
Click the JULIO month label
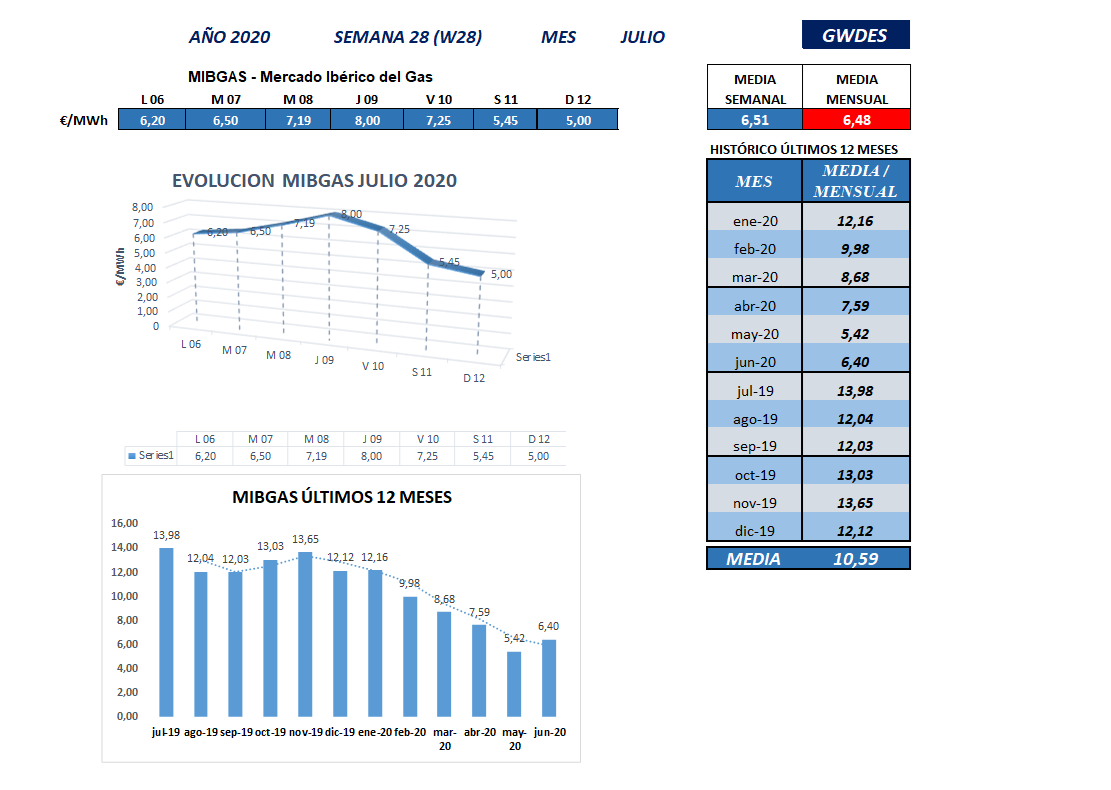click(x=642, y=37)
